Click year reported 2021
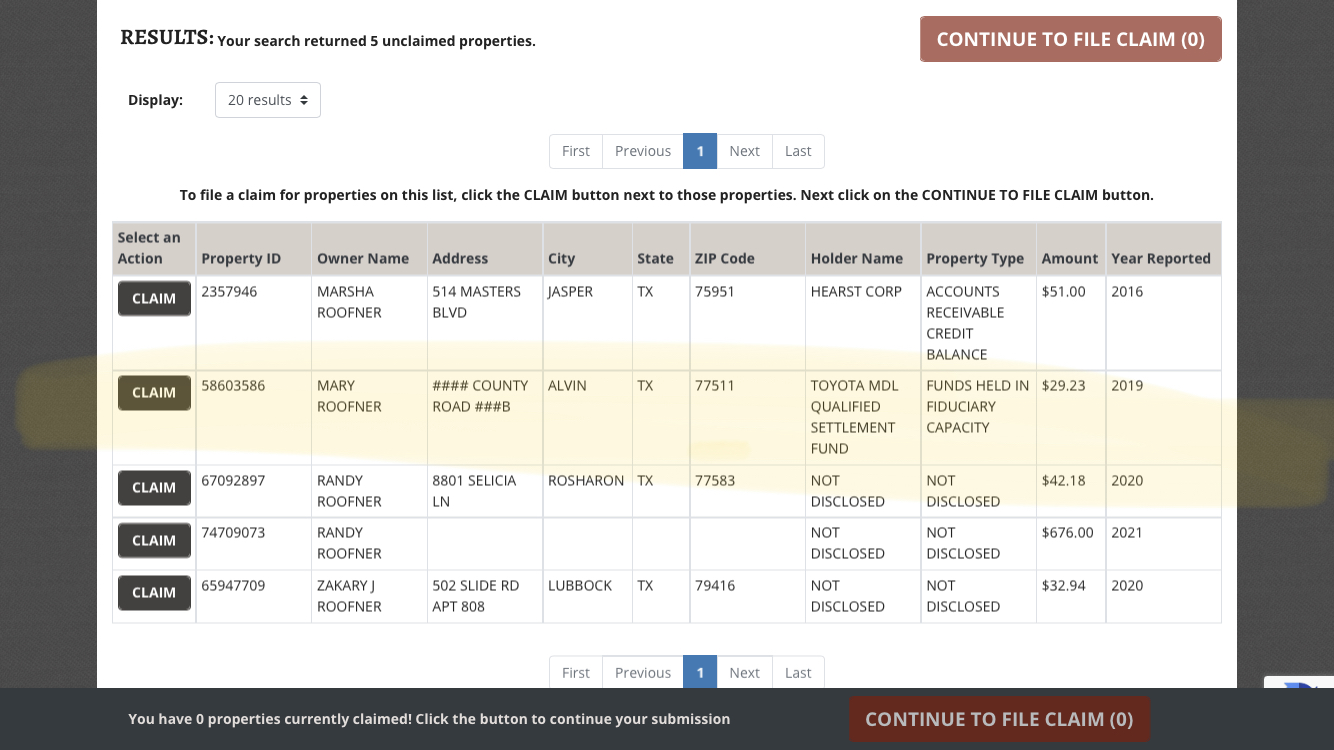Screen dimensions: 1334x750 (1127, 533)
